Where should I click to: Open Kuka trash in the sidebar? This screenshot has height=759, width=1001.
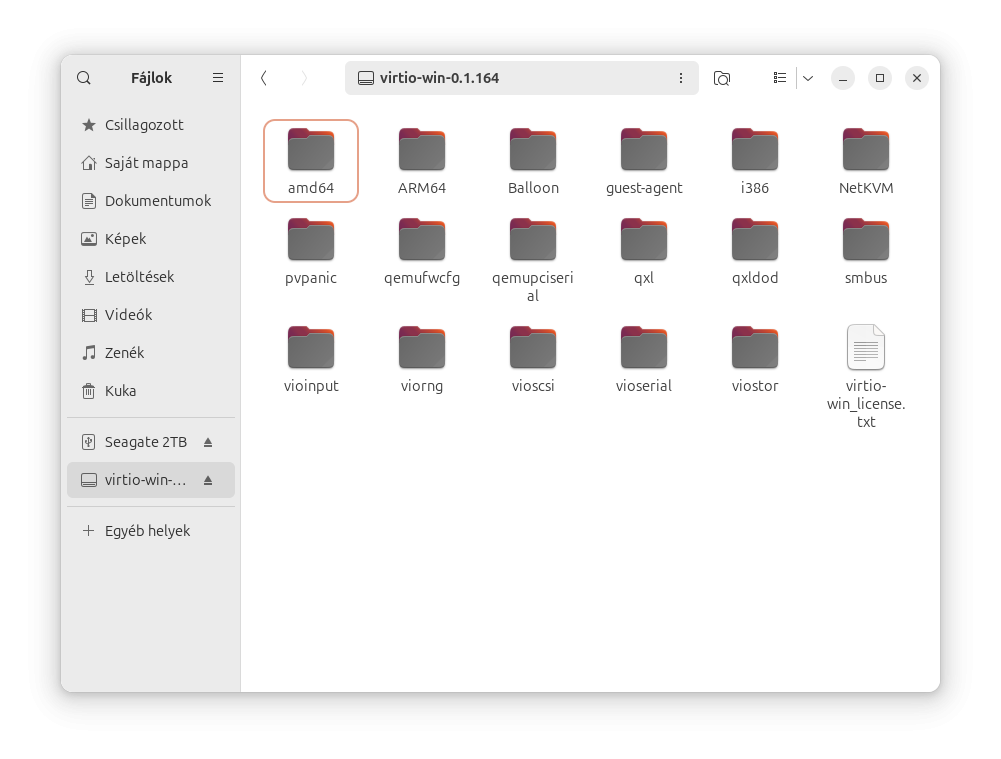coord(120,391)
